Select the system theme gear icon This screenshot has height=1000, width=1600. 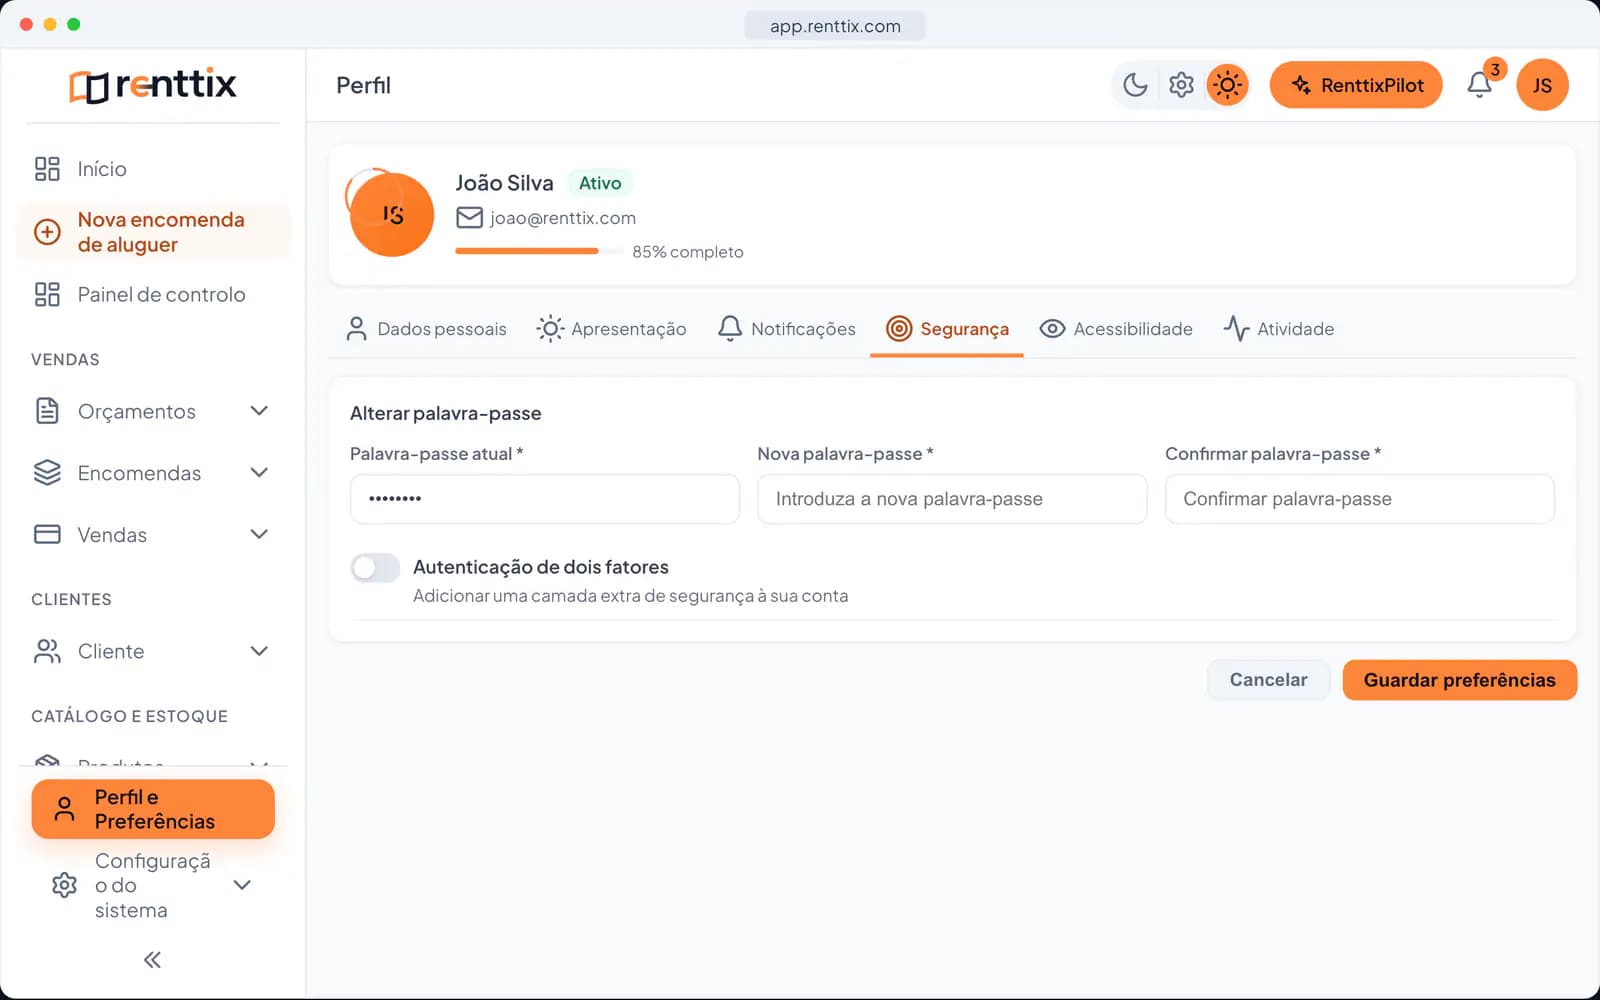[x=1181, y=85]
